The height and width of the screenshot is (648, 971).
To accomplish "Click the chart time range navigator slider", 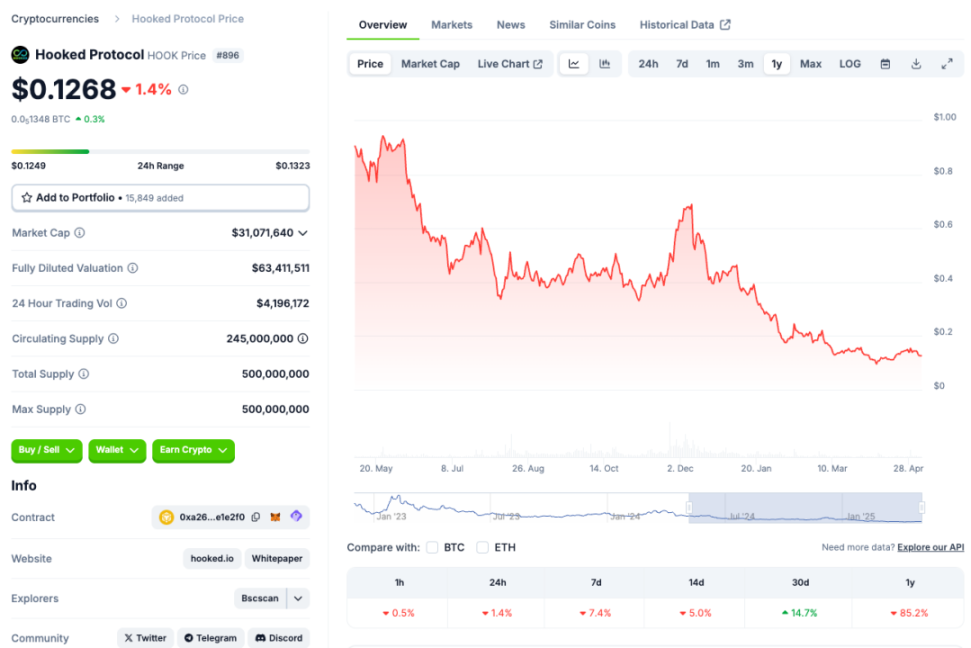I will coord(805,507).
